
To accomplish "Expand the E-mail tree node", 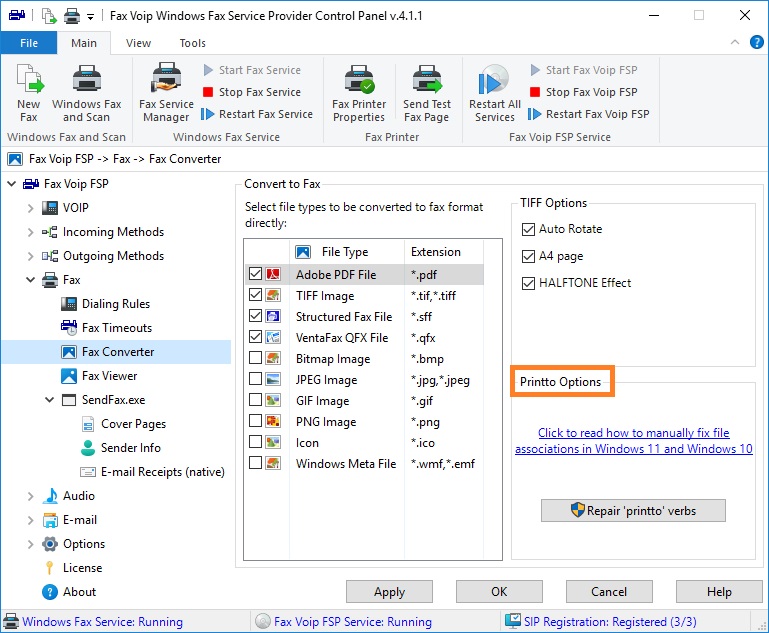I will coord(30,520).
